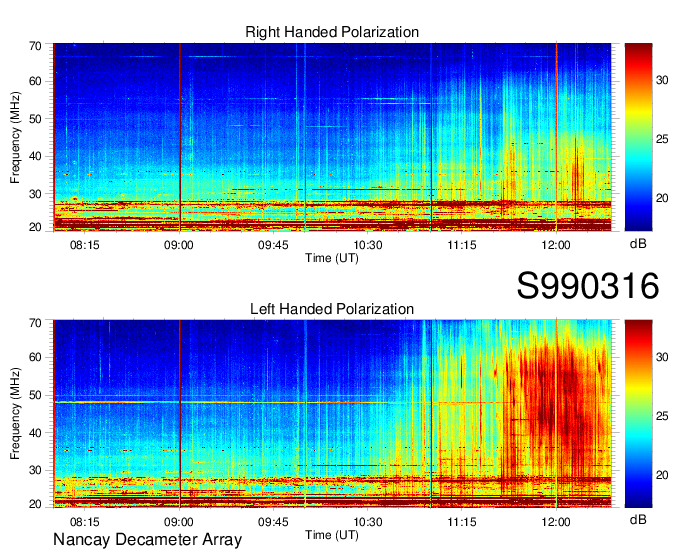
Task: Click the 20 dB label on the Right Handed color bar
Action: pyautogui.click(x=662, y=198)
